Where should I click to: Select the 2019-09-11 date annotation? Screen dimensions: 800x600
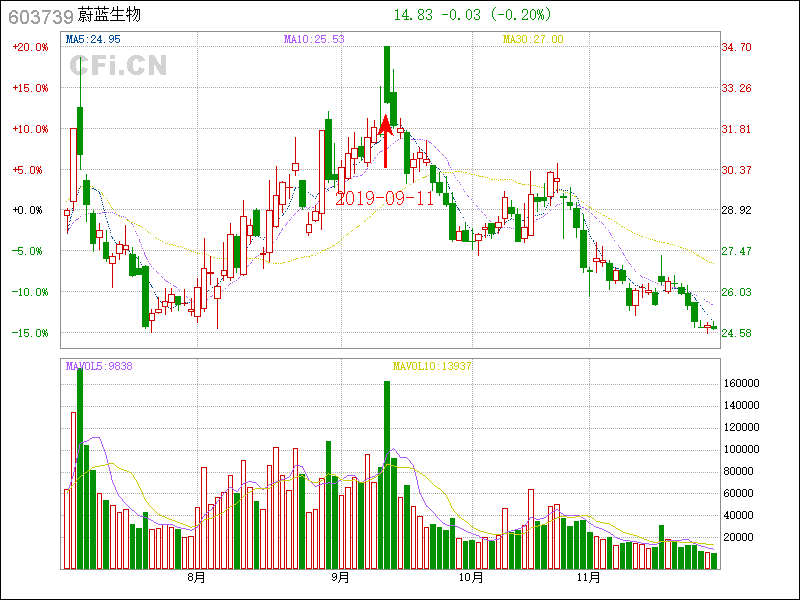click(x=385, y=198)
